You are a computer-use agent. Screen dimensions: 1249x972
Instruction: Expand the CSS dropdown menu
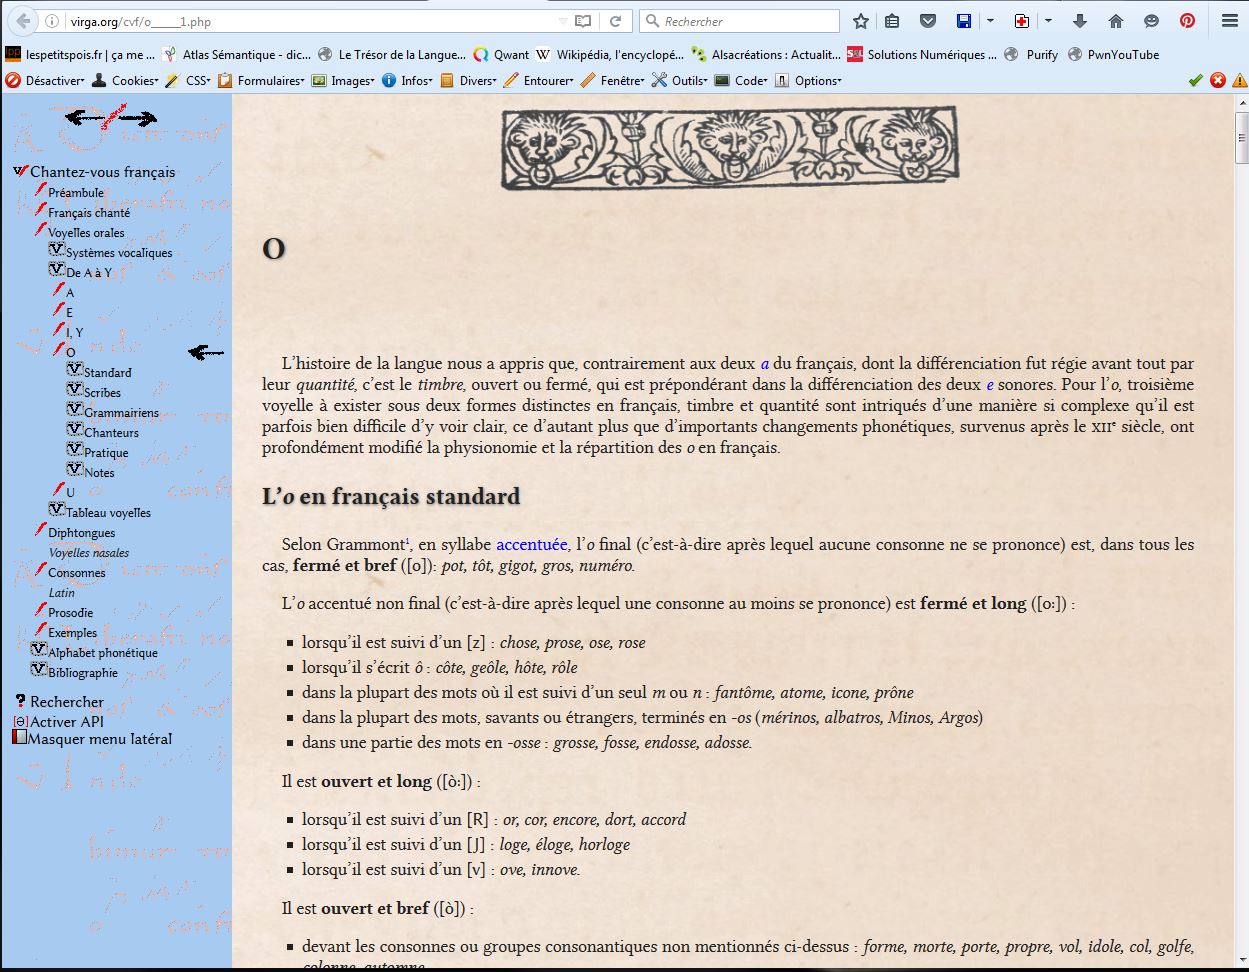[197, 81]
